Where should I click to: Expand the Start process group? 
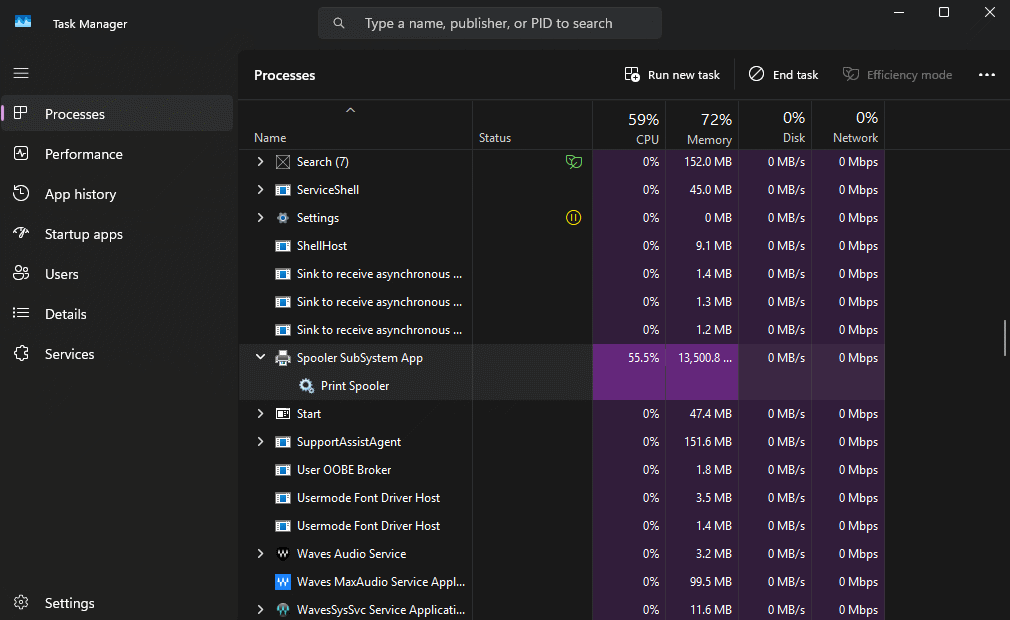point(260,414)
